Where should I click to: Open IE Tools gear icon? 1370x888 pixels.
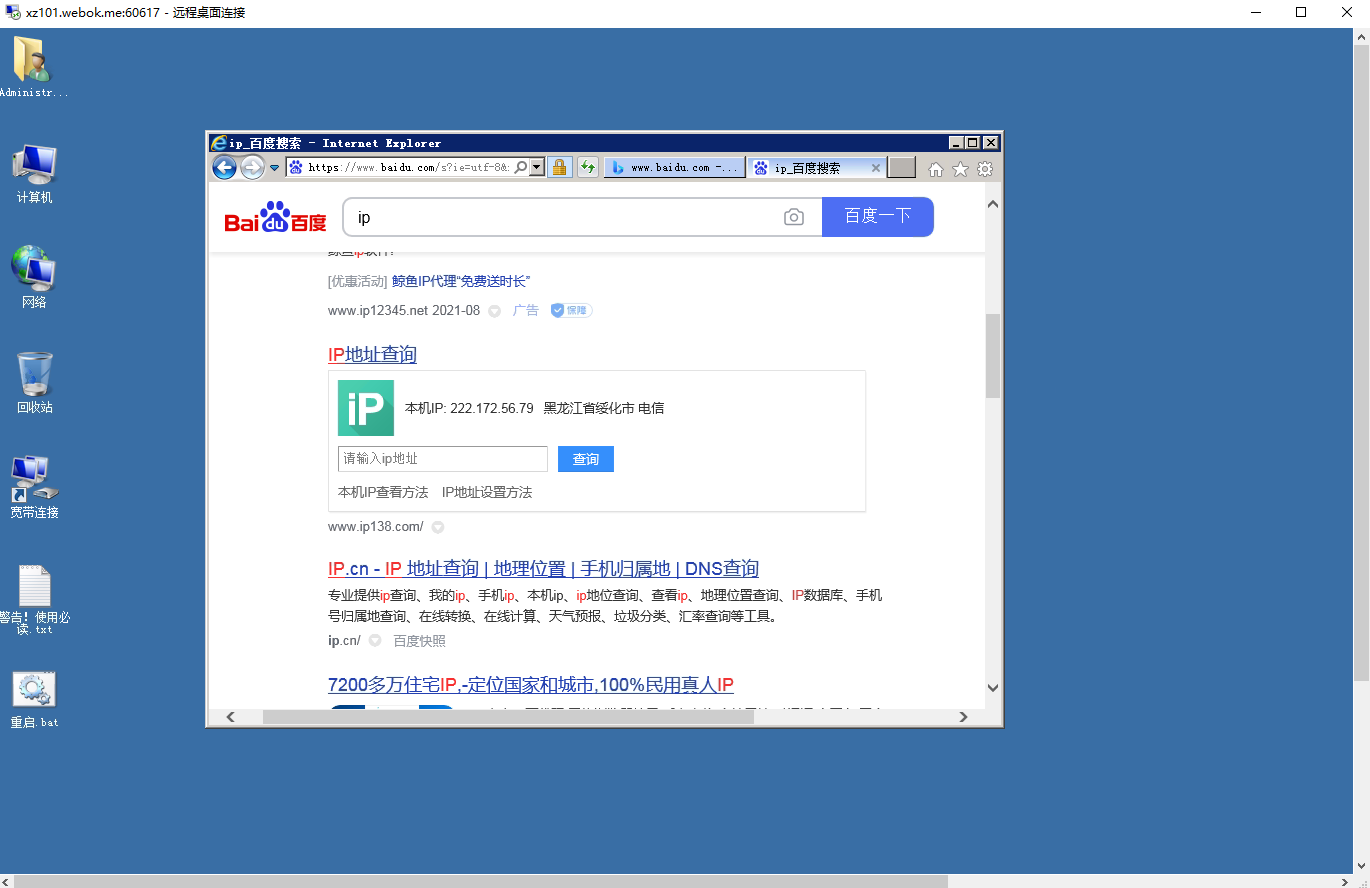(985, 169)
